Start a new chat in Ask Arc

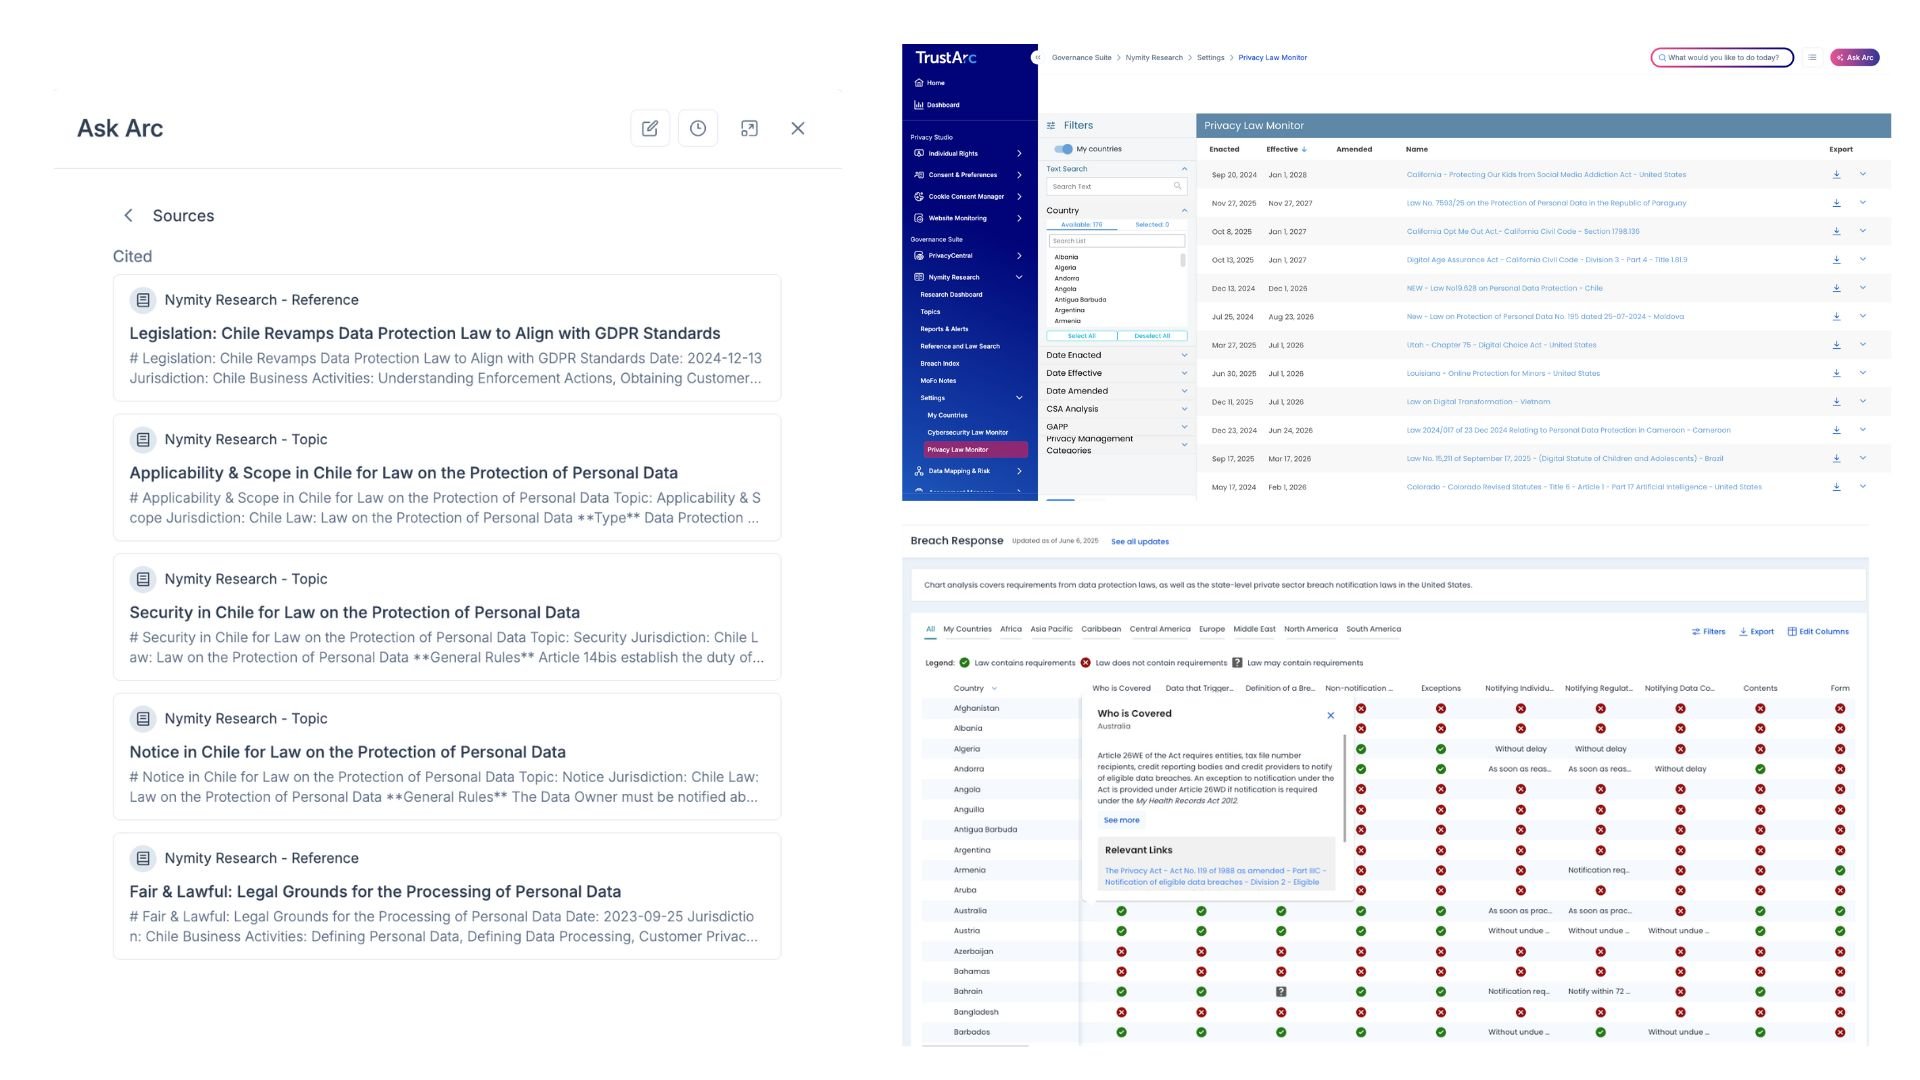[650, 128]
